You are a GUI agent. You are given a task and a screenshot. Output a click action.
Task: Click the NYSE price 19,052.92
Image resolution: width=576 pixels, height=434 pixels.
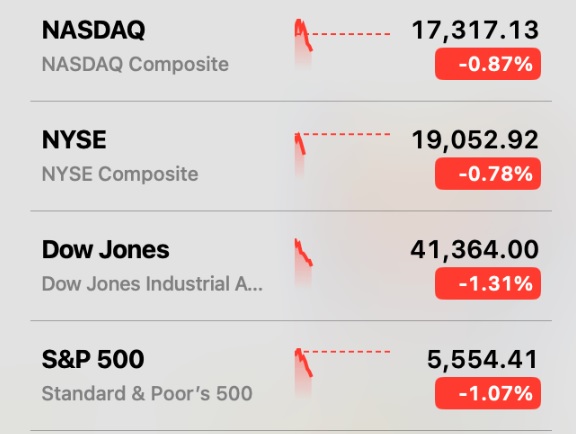tap(475, 140)
